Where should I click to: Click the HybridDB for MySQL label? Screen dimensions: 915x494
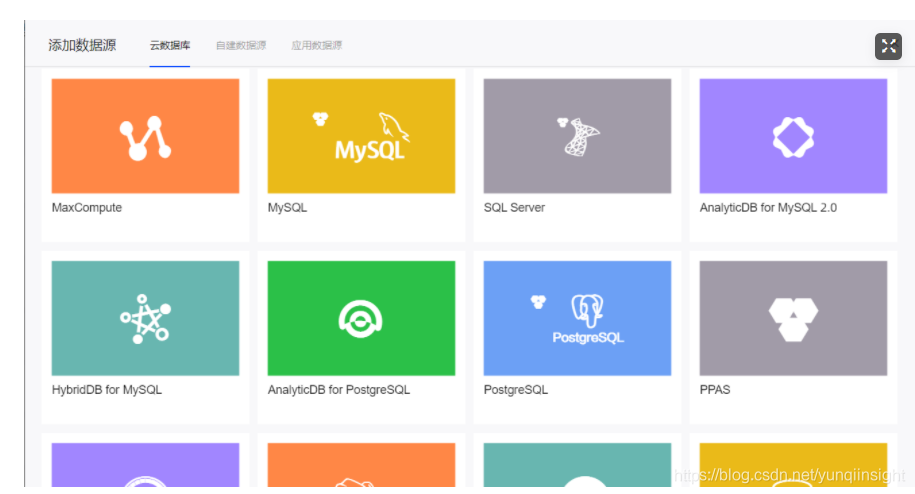point(107,390)
